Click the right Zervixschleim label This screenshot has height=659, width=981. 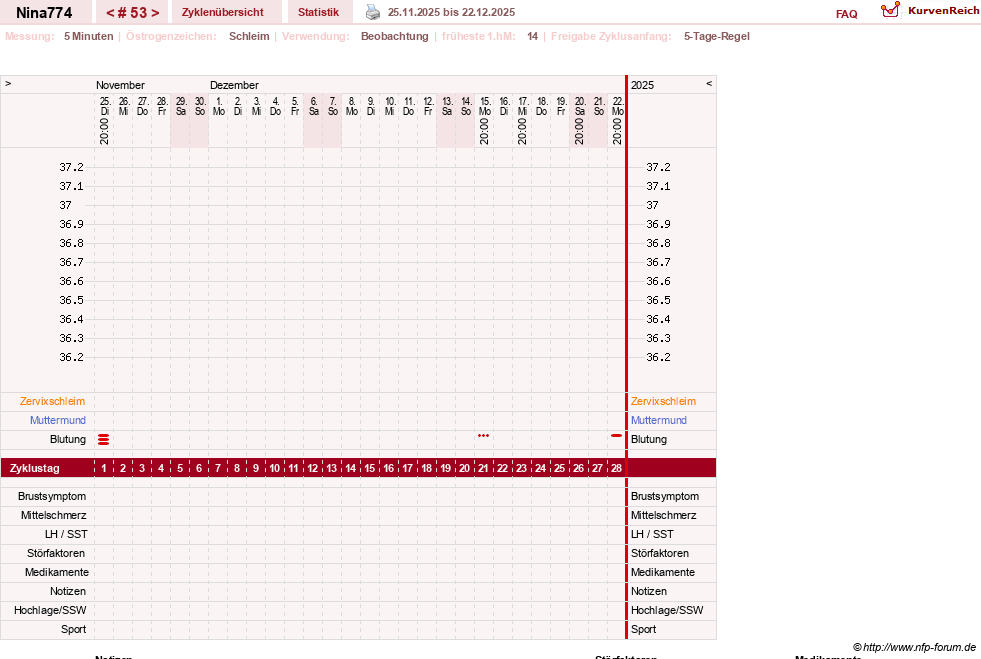click(x=663, y=401)
